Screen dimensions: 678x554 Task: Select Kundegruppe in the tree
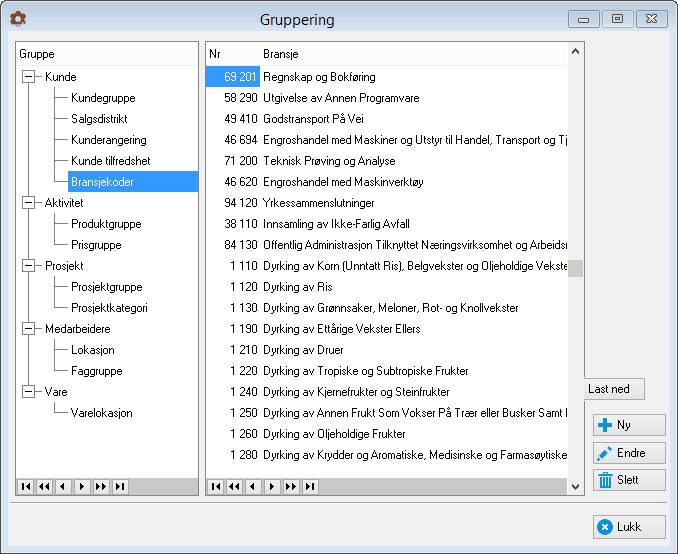pos(103,98)
